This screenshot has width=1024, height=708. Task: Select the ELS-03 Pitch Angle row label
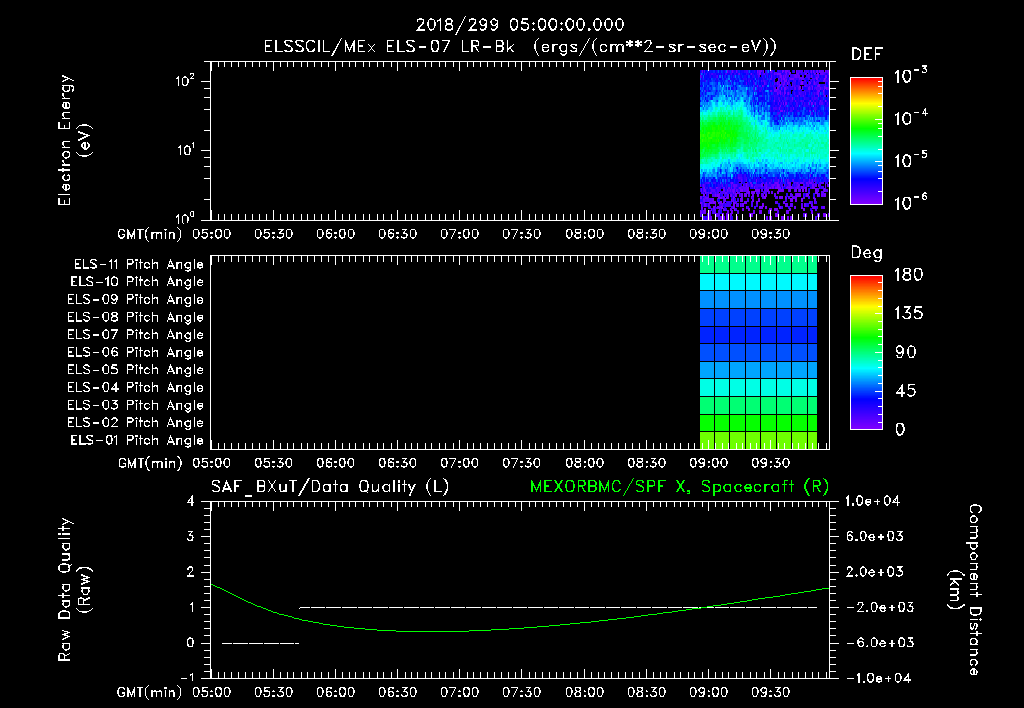[135, 405]
